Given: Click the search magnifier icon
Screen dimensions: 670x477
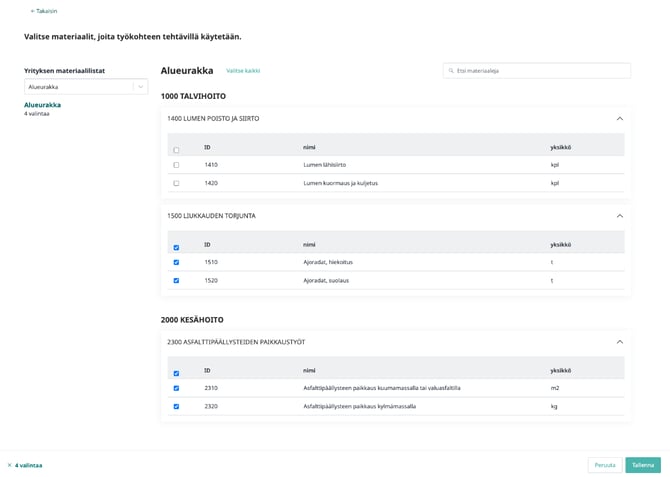Looking at the screenshot, I should [451, 71].
